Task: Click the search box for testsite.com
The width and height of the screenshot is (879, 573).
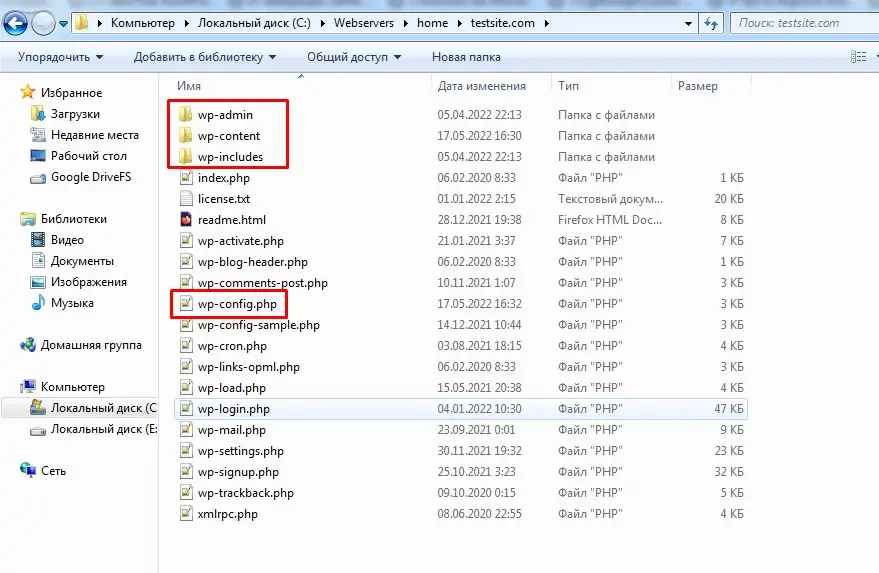Action: click(805, 23)
